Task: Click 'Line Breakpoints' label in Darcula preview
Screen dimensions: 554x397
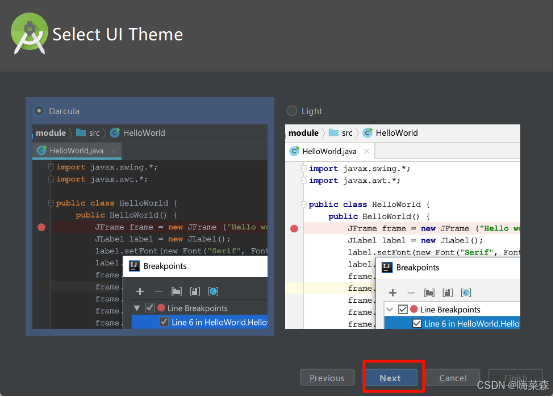Action: click(197, 308)
